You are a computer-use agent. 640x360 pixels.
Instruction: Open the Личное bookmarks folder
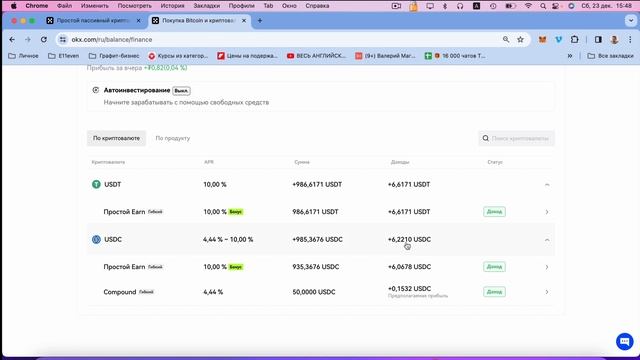(x=24, y=56)
